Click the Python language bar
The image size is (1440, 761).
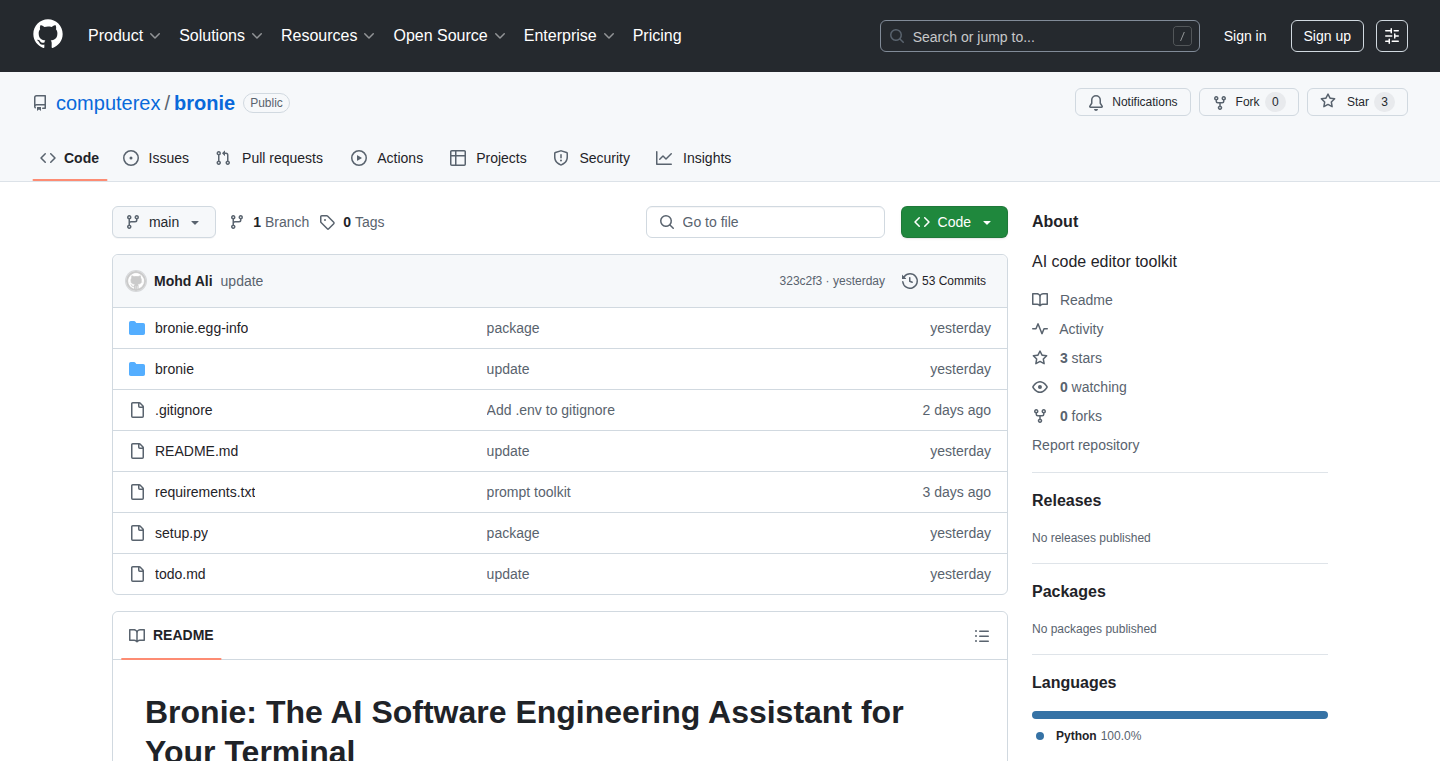pos(1180,715)
